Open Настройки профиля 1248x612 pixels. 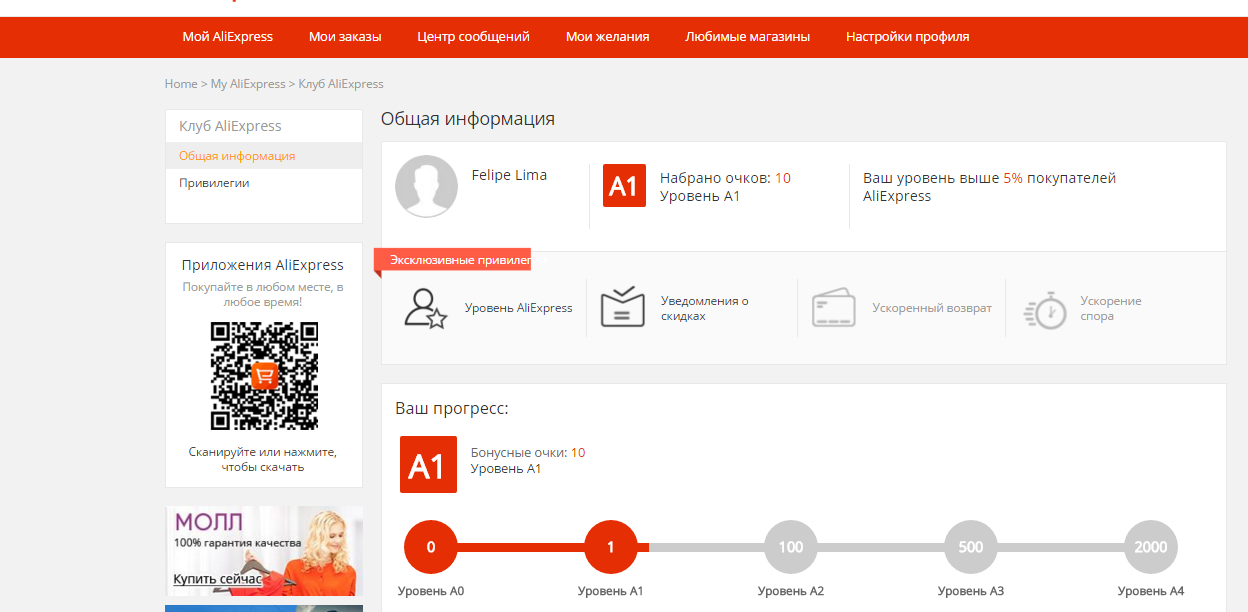907,37
